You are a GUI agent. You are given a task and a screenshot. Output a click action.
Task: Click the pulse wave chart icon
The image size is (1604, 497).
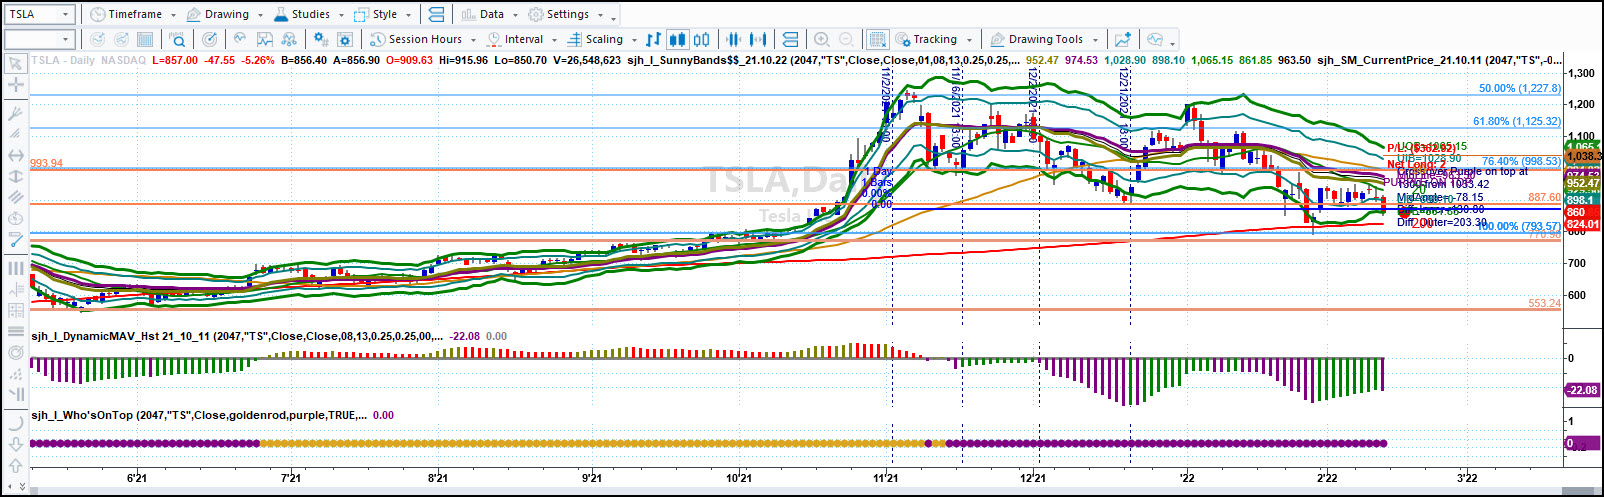[1155, 39]
